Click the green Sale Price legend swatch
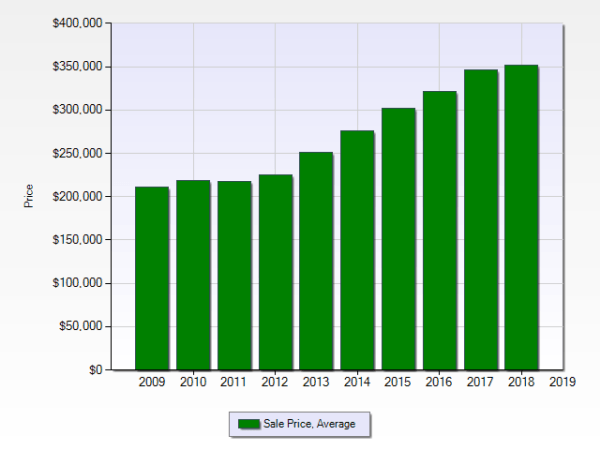 249,424
